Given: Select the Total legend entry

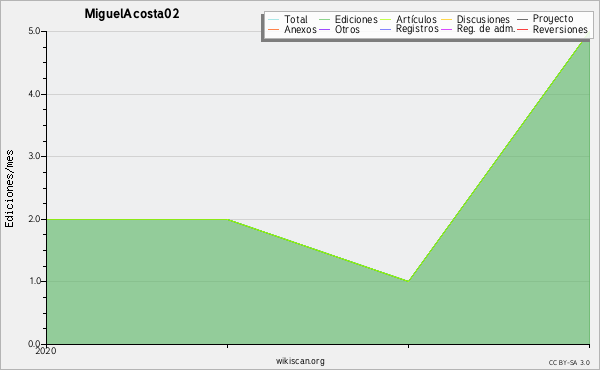Looking at the screenshot, I should (288, 19).
